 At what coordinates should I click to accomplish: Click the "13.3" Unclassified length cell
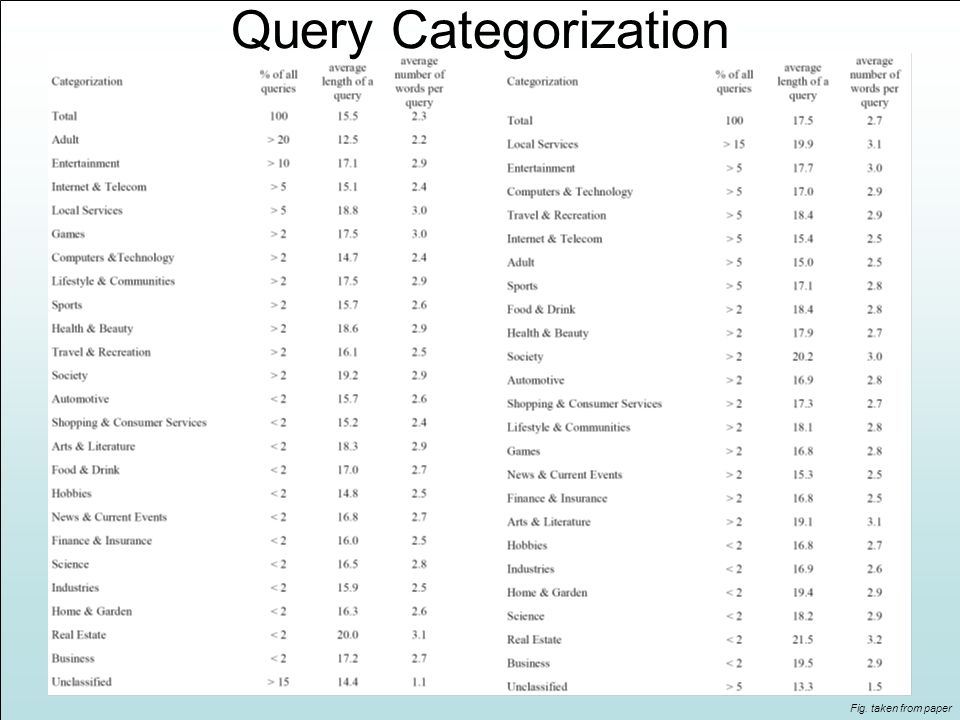[x=803, y=687]
